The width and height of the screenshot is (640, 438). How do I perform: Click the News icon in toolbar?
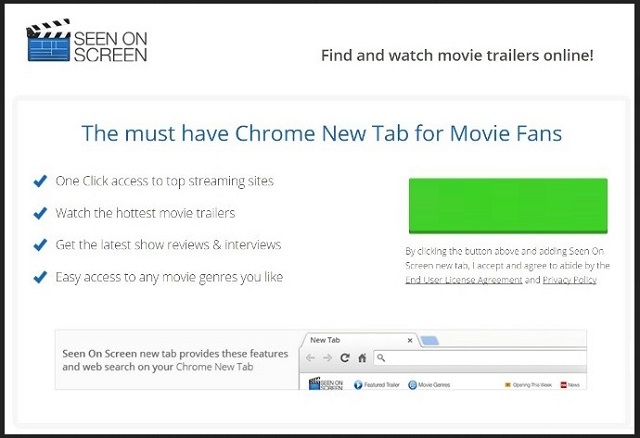click(564, 385)
